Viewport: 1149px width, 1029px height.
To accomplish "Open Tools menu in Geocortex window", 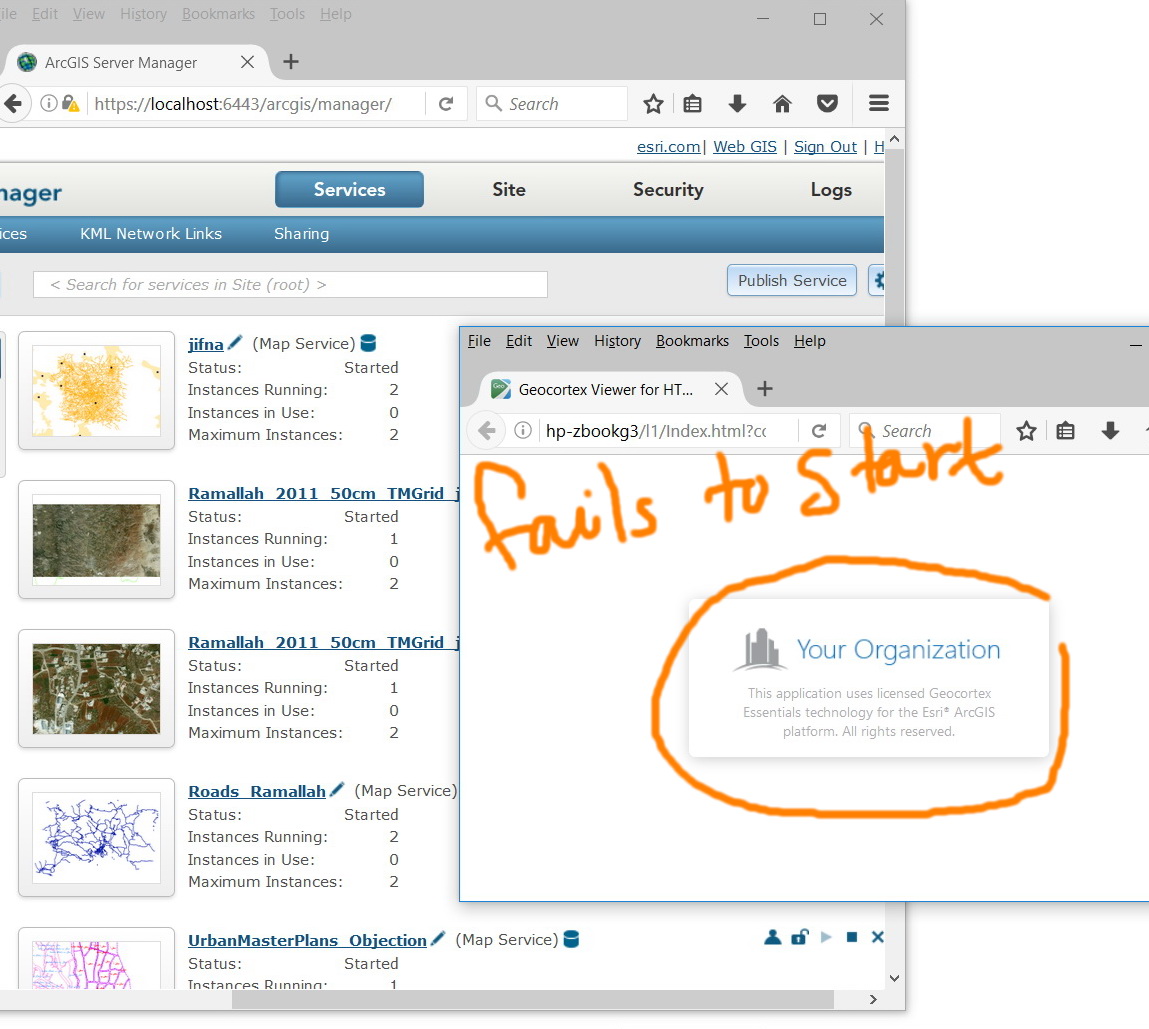I will (x=761, y=341).
